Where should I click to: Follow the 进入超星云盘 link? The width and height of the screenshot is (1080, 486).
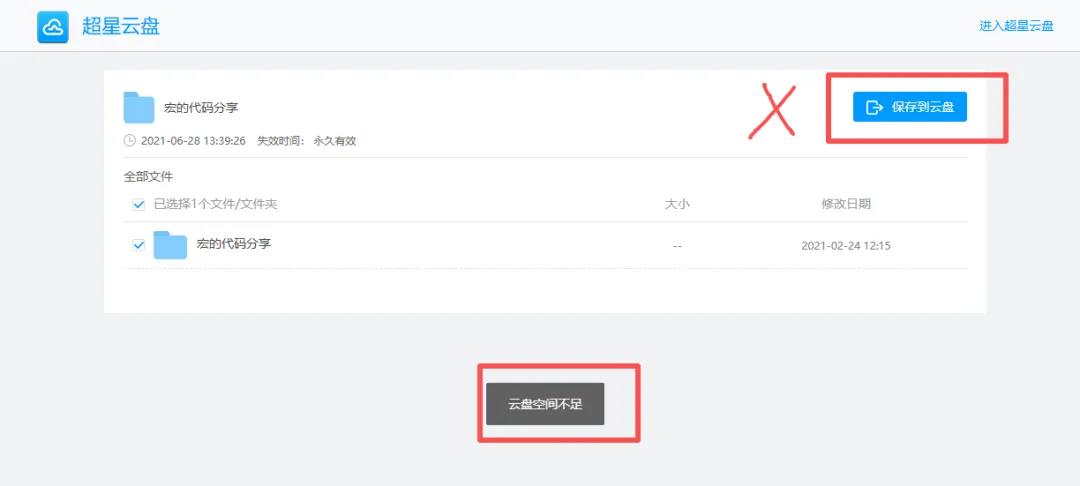[x=1016, y=26]
